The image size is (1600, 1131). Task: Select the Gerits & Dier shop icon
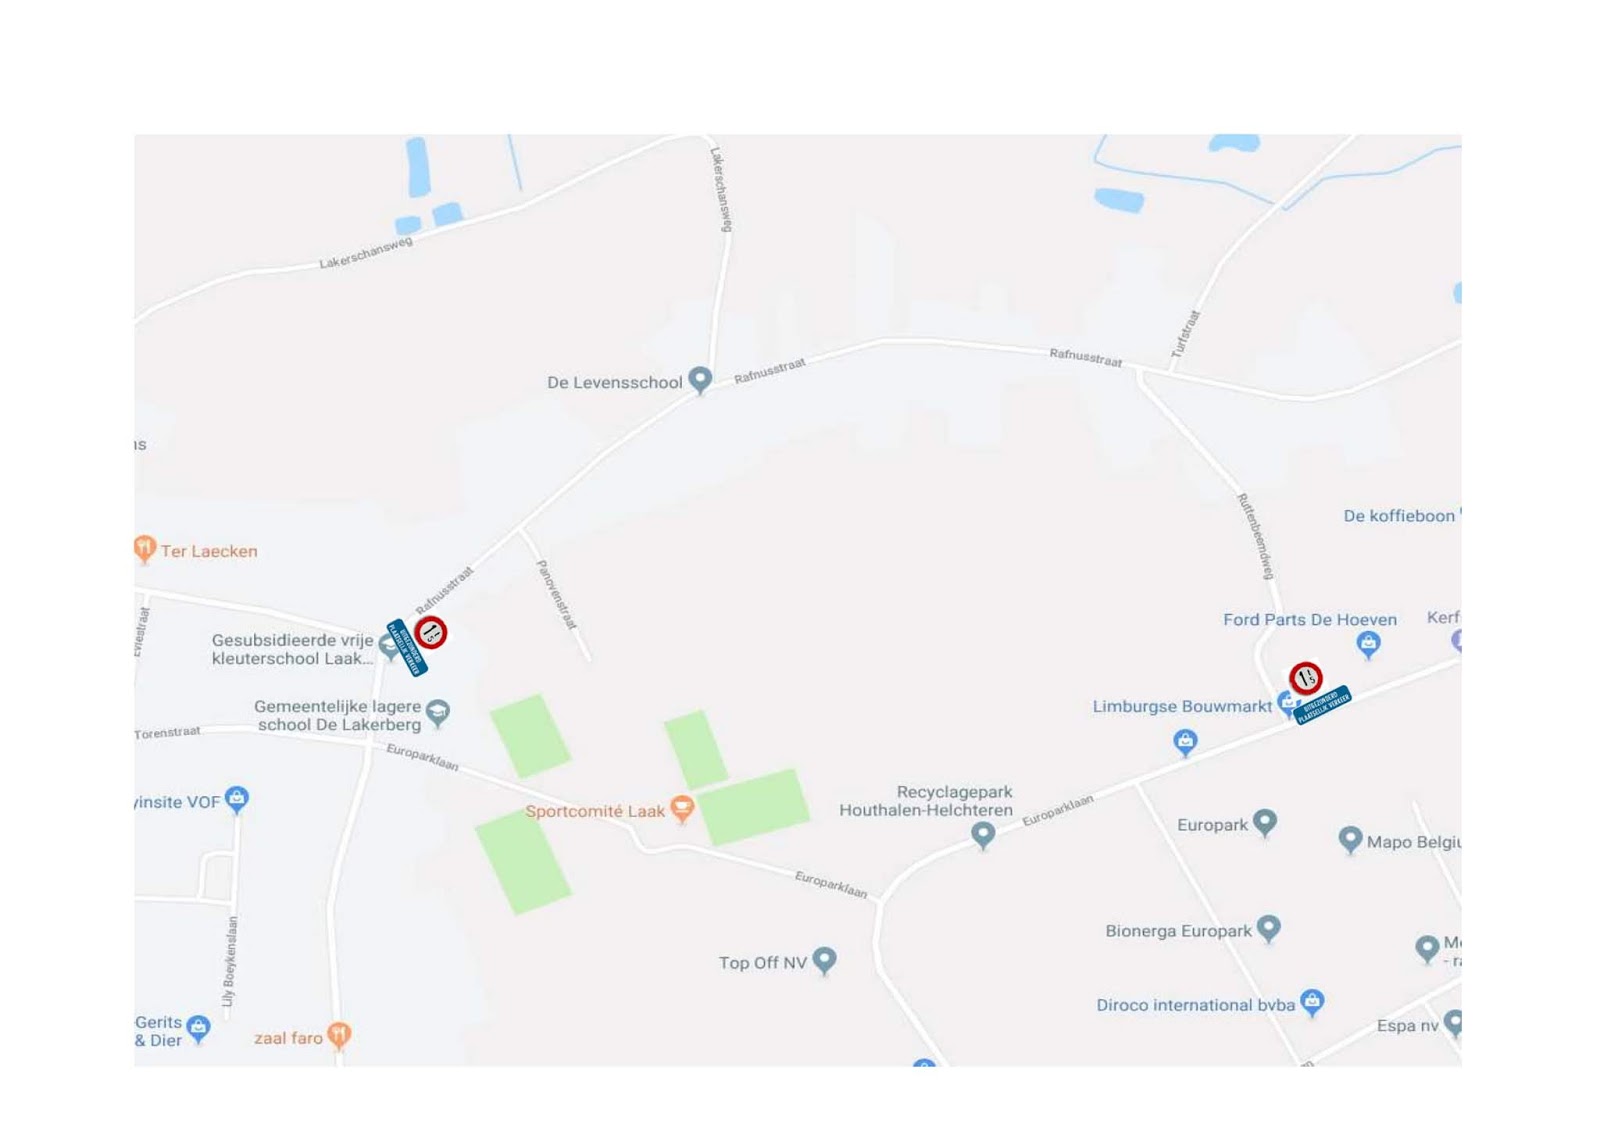click(199, 1028)
